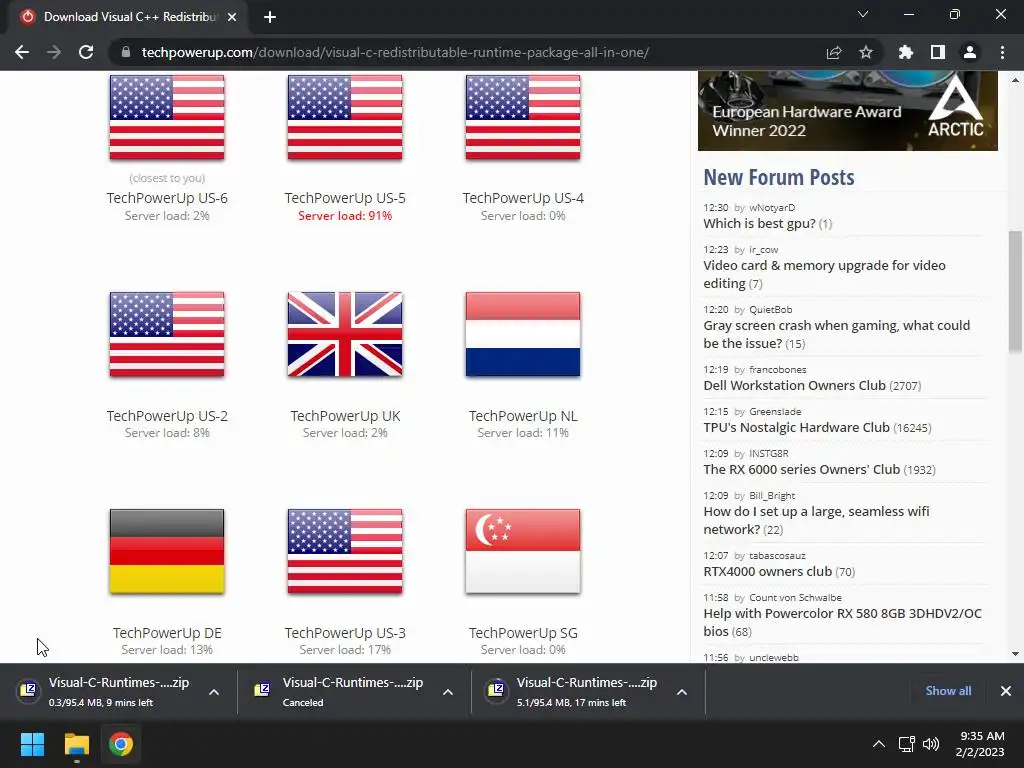
Task: Click the scrollbar up arrow
Action: [x=1015, y=80]
